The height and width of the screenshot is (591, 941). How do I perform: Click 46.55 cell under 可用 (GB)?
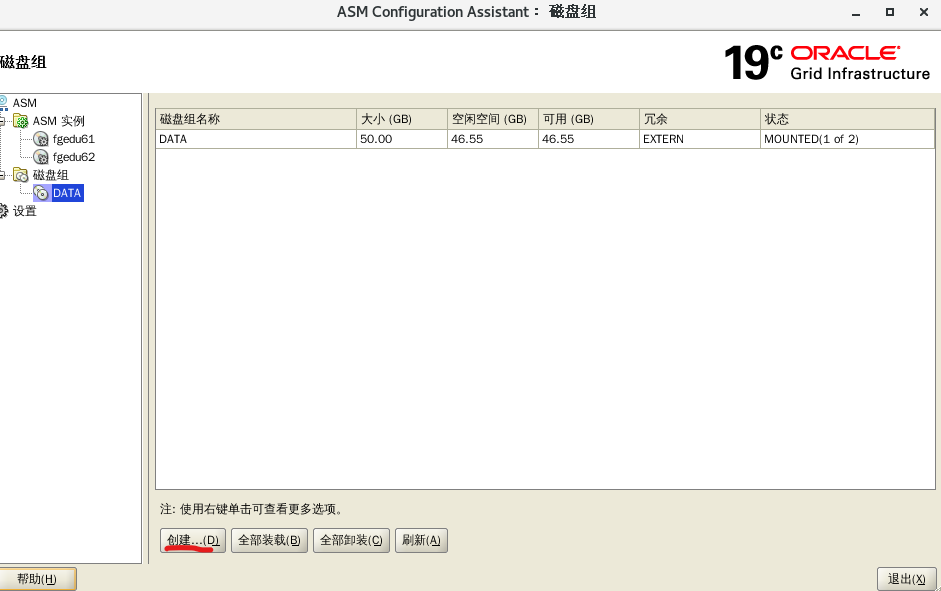589,139
